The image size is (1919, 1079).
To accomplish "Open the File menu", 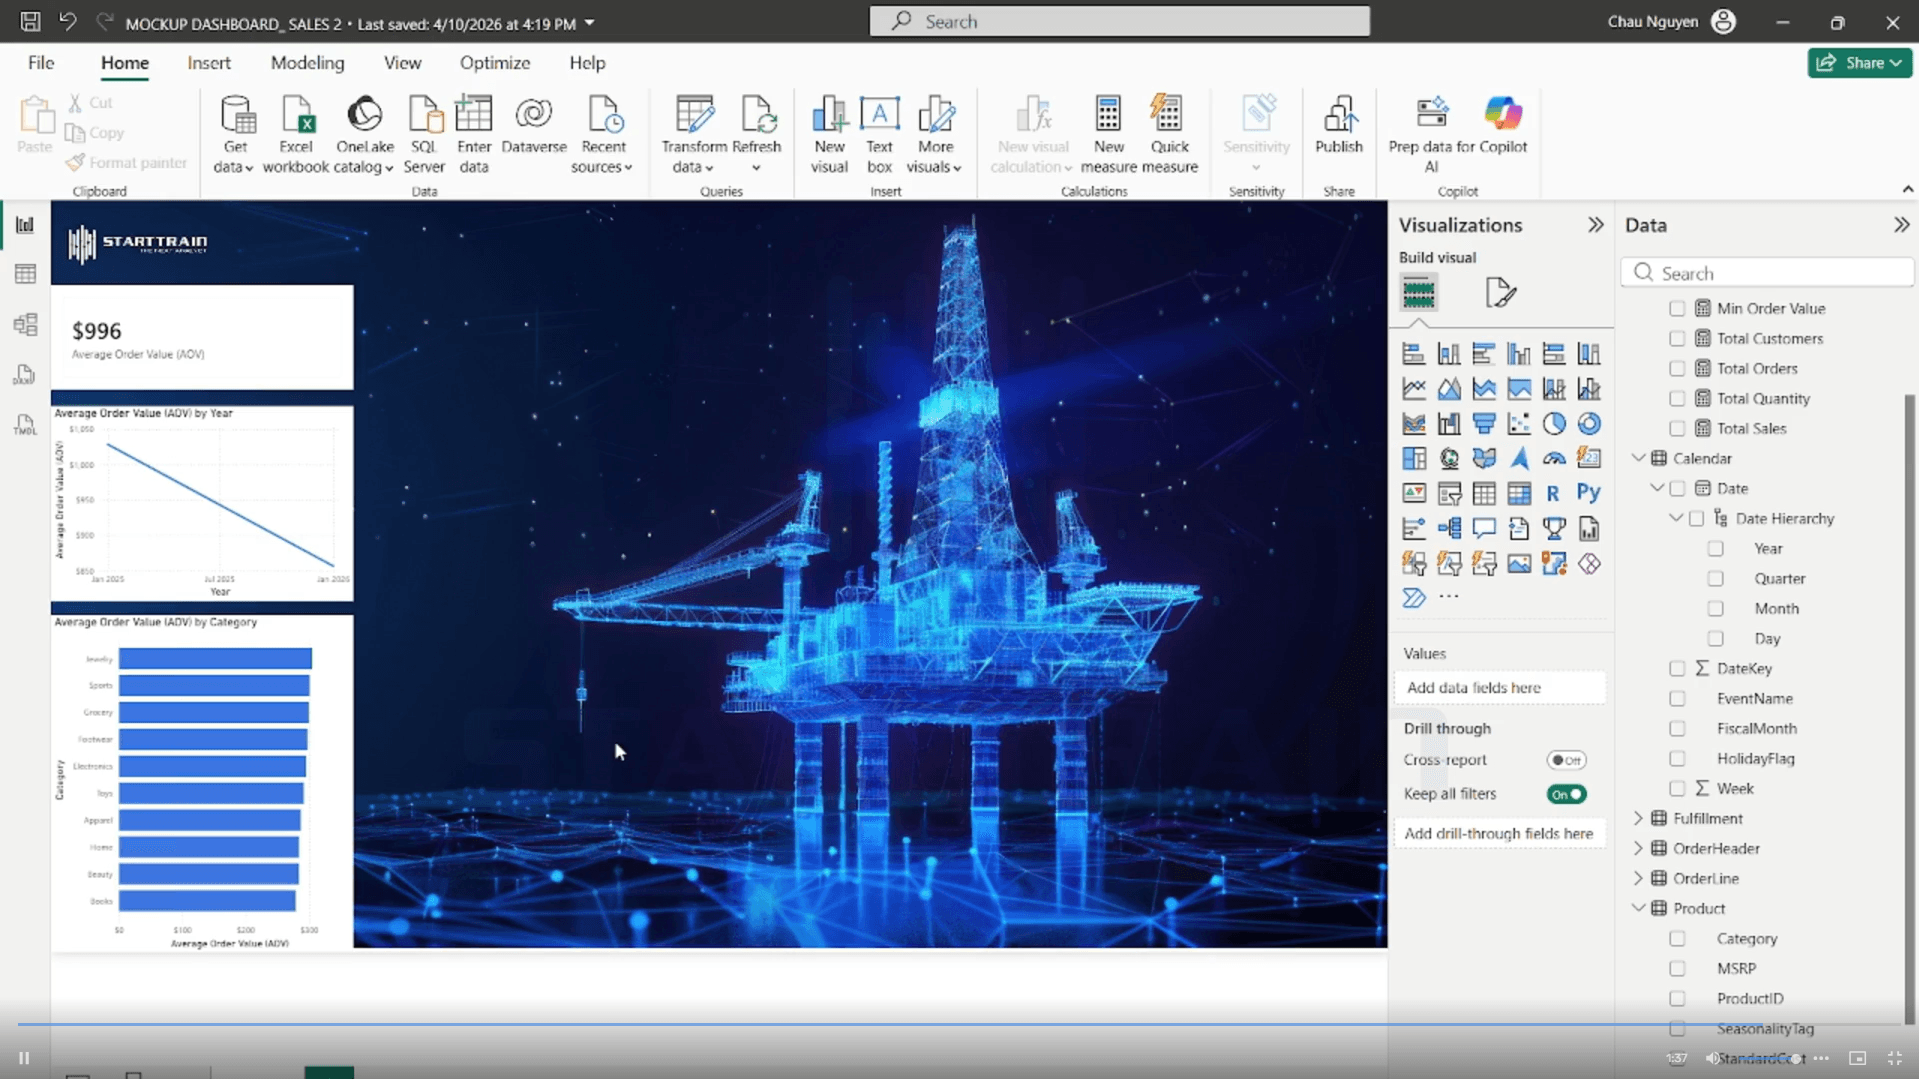I will 41,63.
